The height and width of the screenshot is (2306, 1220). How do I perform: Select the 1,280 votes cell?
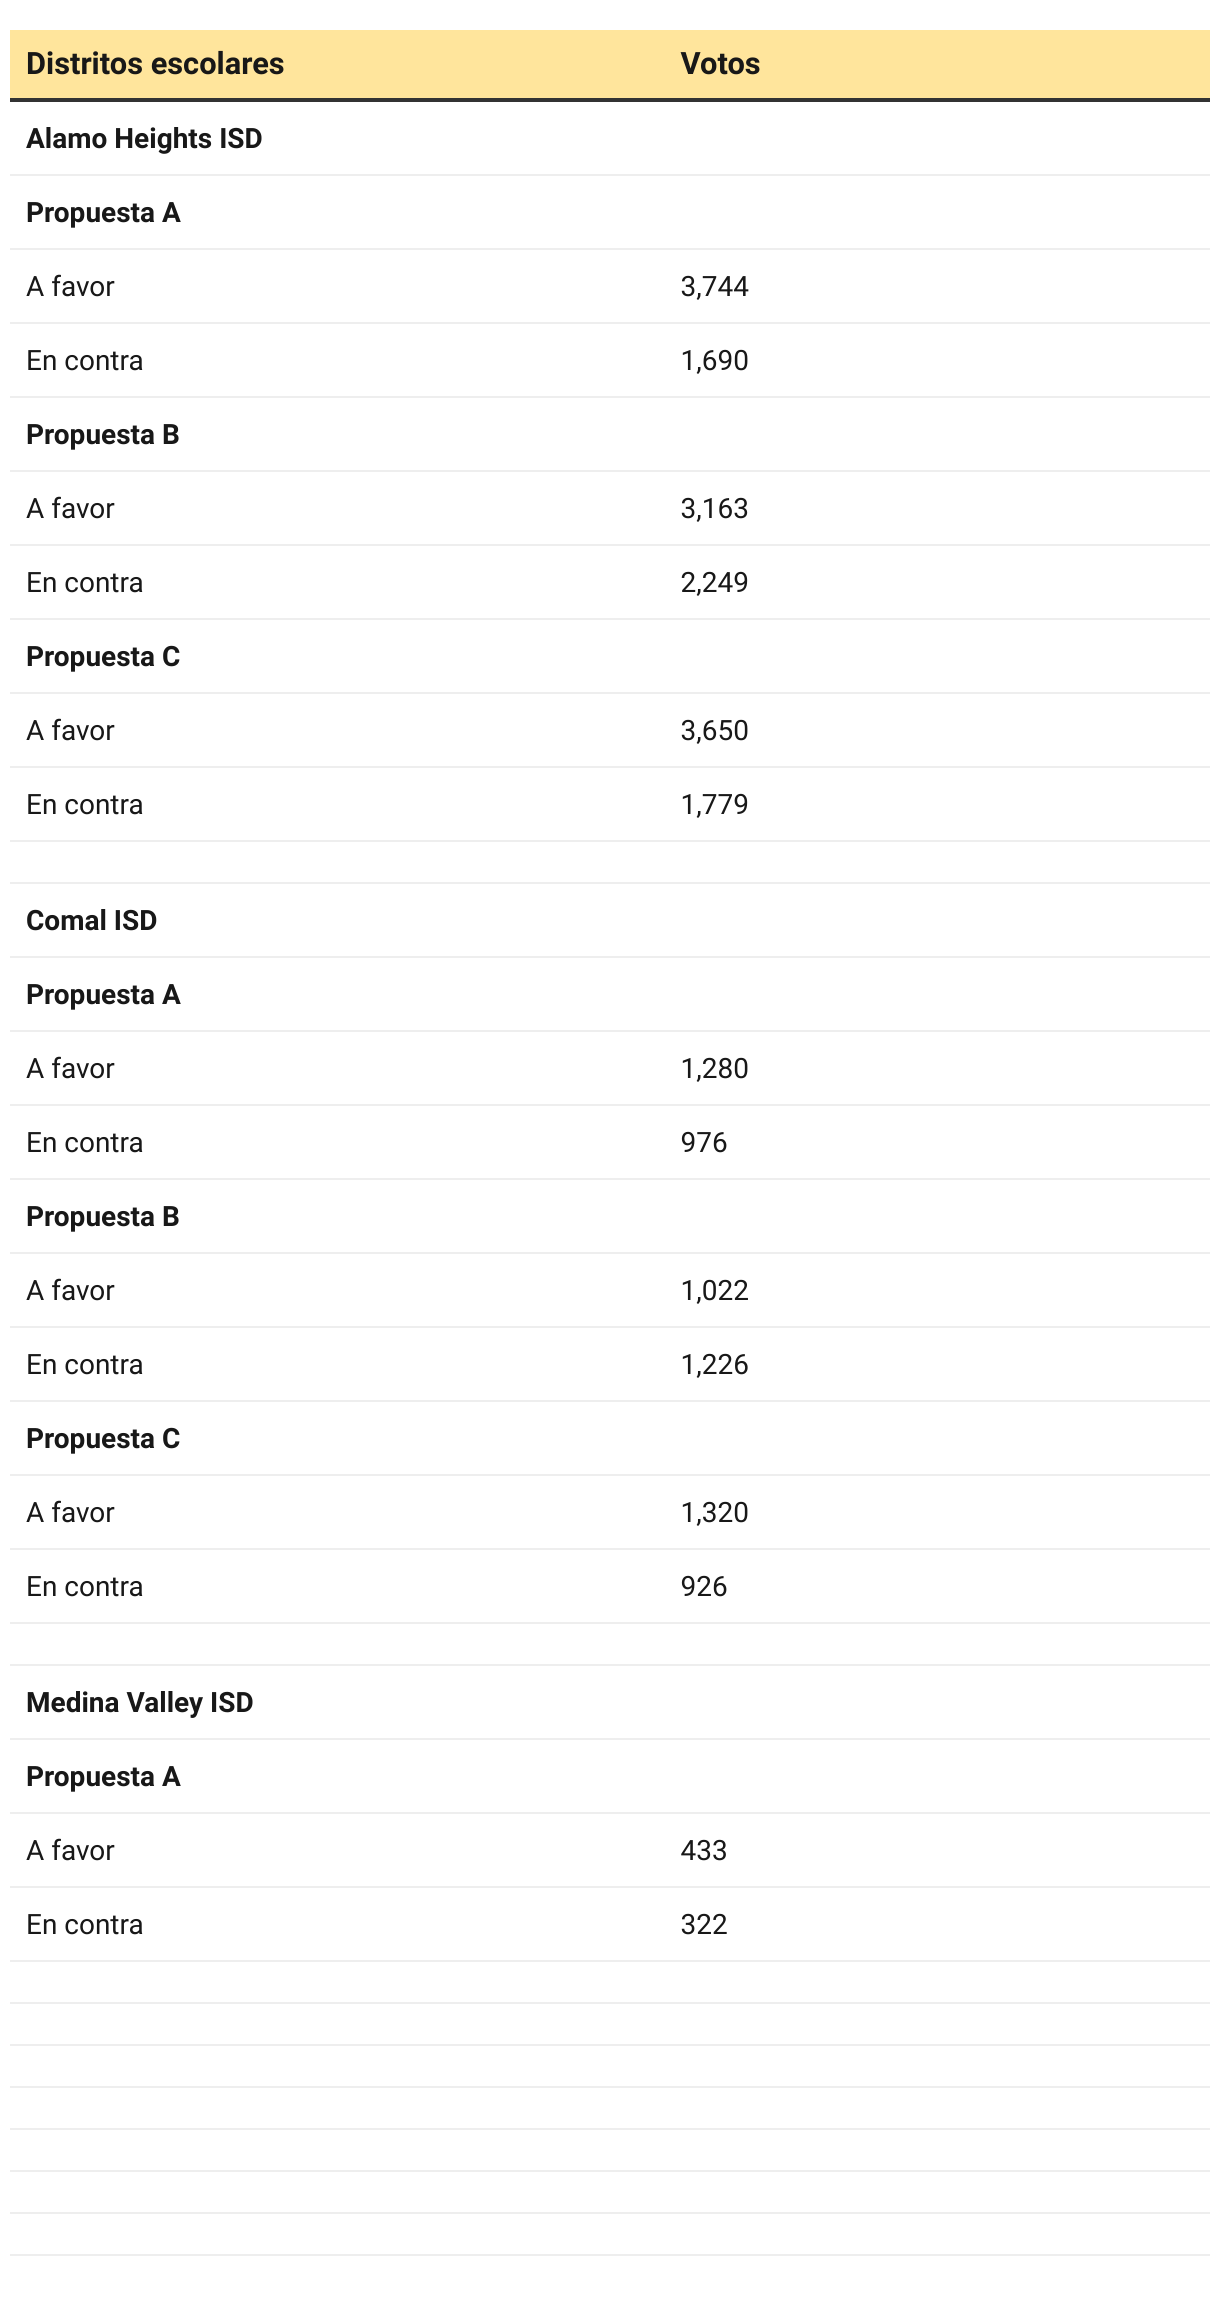tap(714, 1068)
